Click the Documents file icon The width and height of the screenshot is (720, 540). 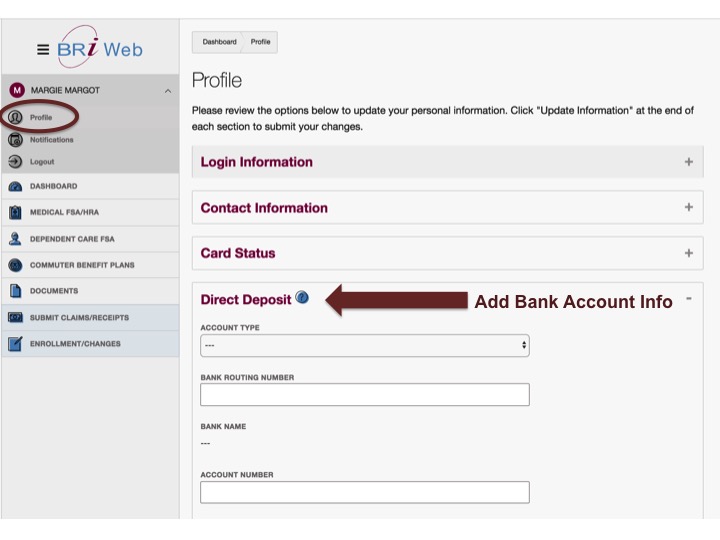coord(15,291)
